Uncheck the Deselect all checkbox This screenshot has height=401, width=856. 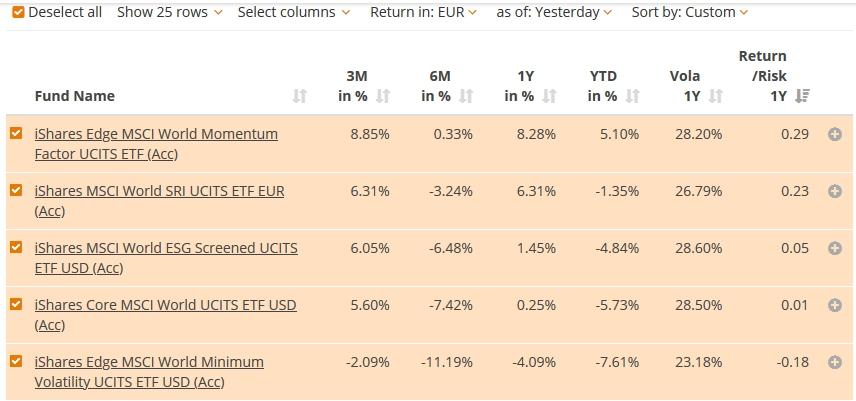point(17,12)
